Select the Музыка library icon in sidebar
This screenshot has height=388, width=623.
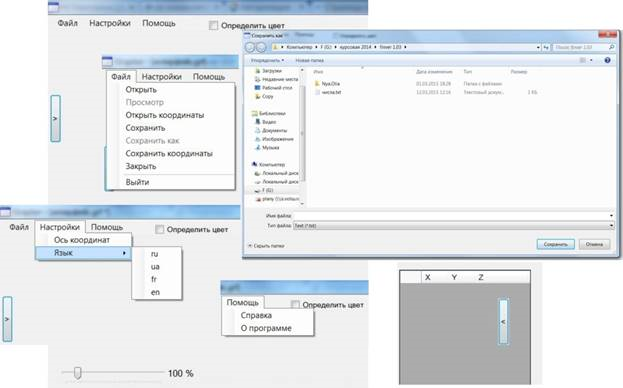pyautogui.click(x=258, y=147)
